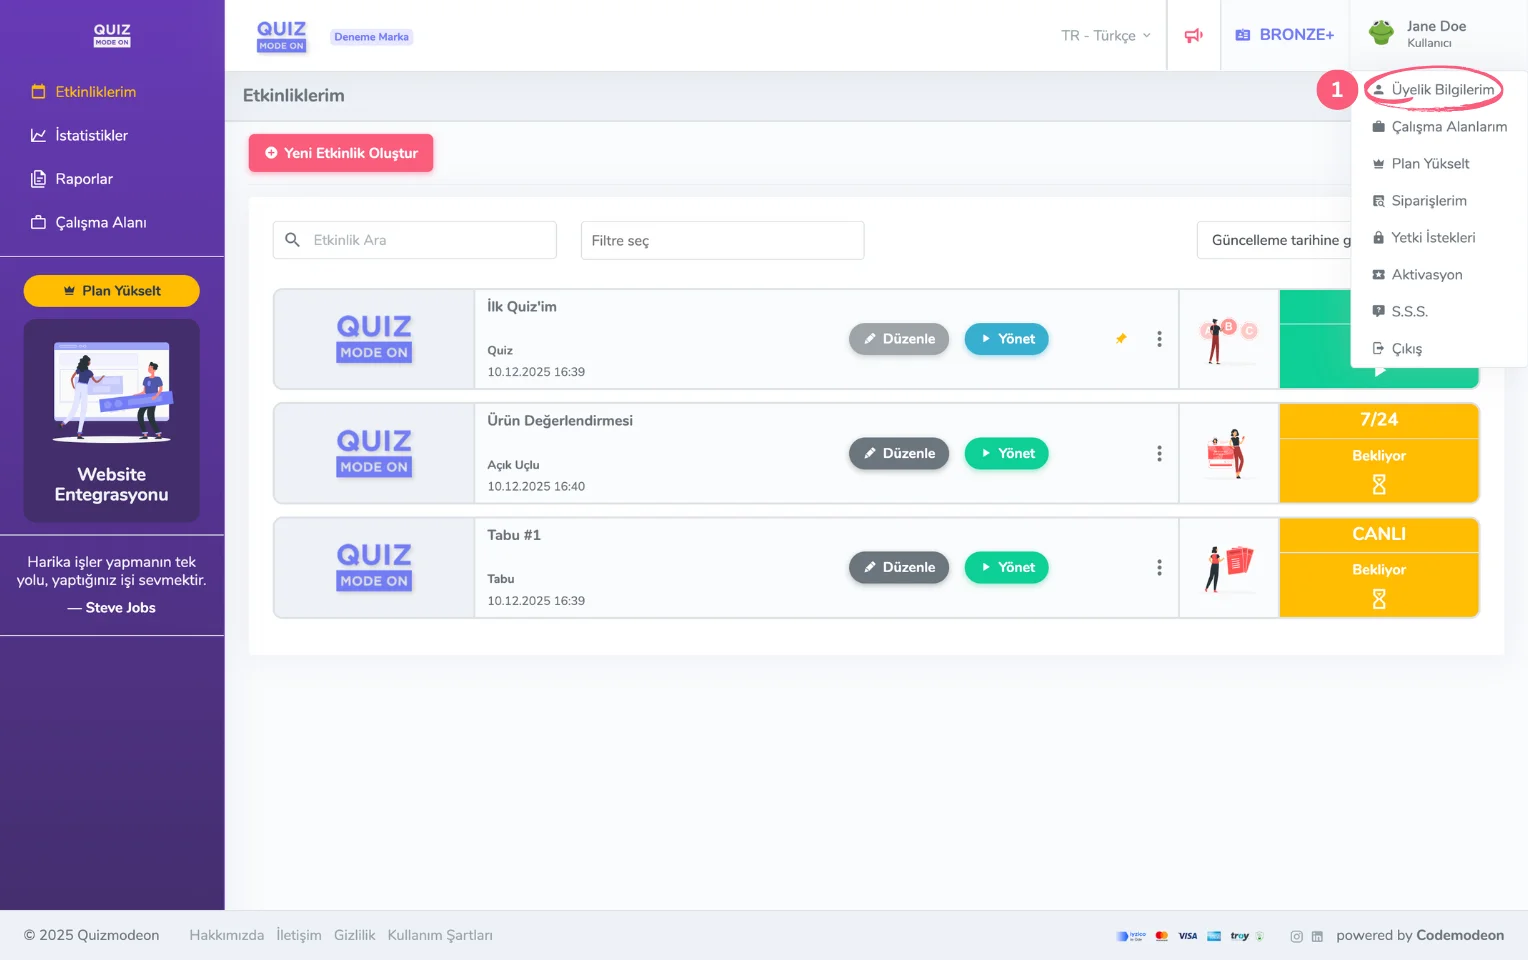The image size is (1528, 960).
Task: Open the TR - Türkçe language dropdown
Action: point(1105,36)
